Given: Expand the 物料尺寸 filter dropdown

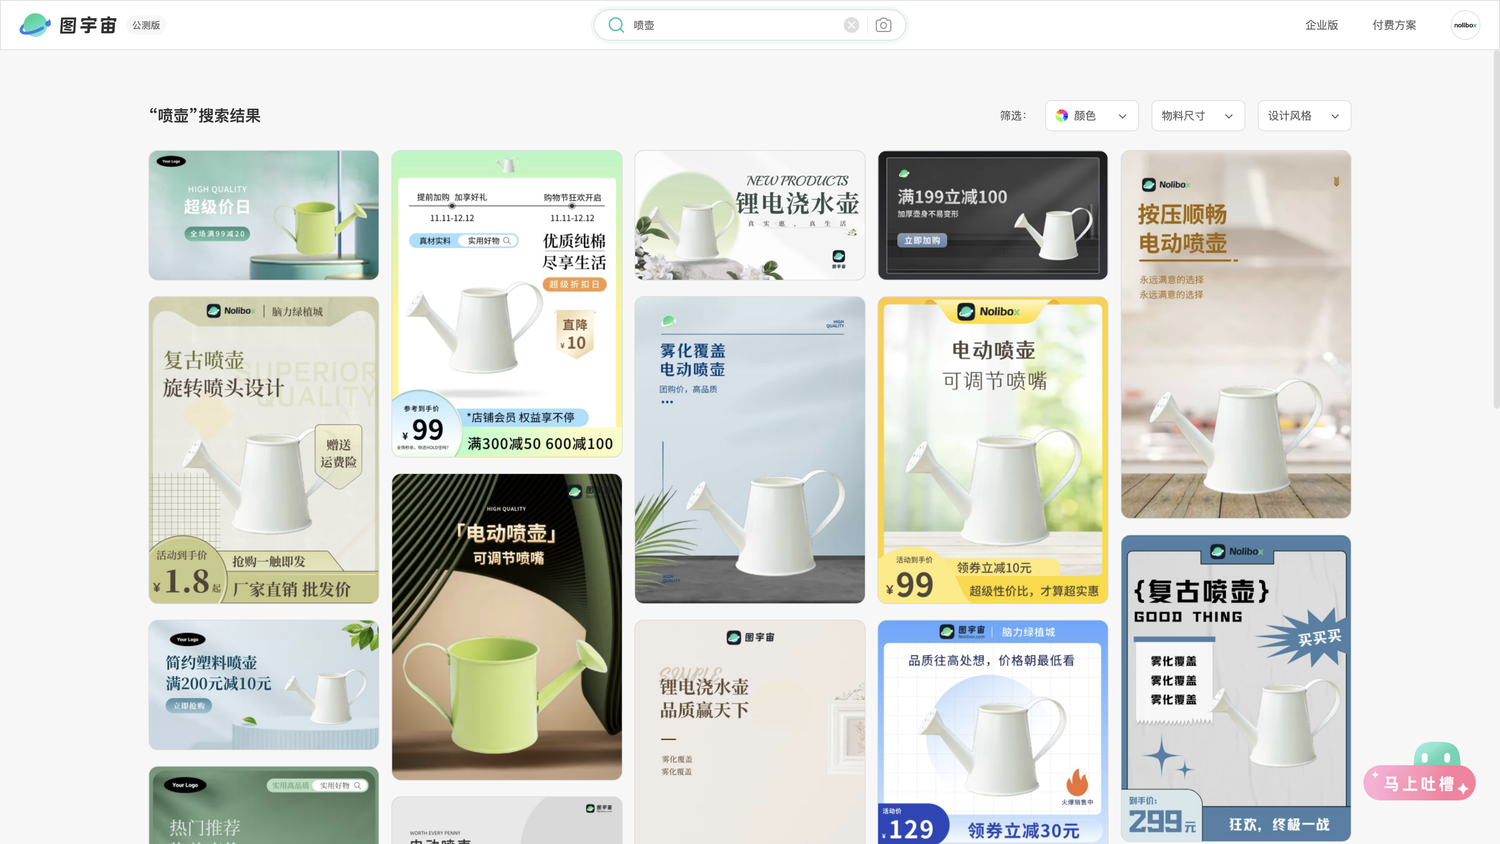Looking at the screenshot, I should (1198, 116).
